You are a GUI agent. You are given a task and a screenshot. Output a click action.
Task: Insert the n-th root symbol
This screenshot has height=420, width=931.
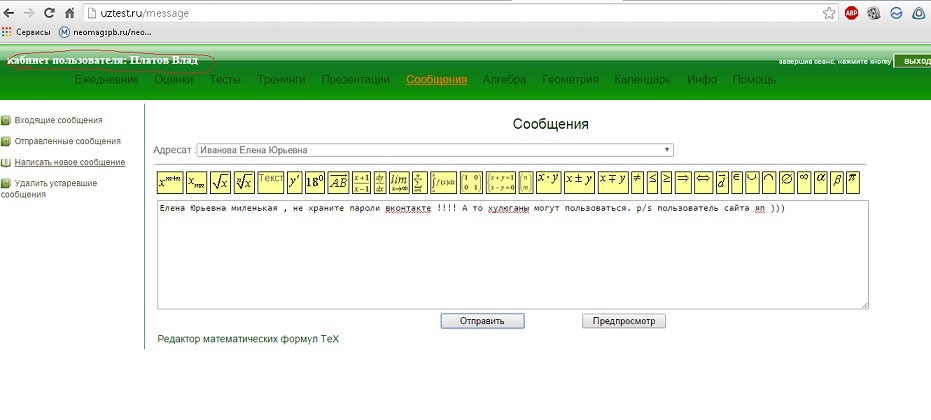(x=244, y=182)
